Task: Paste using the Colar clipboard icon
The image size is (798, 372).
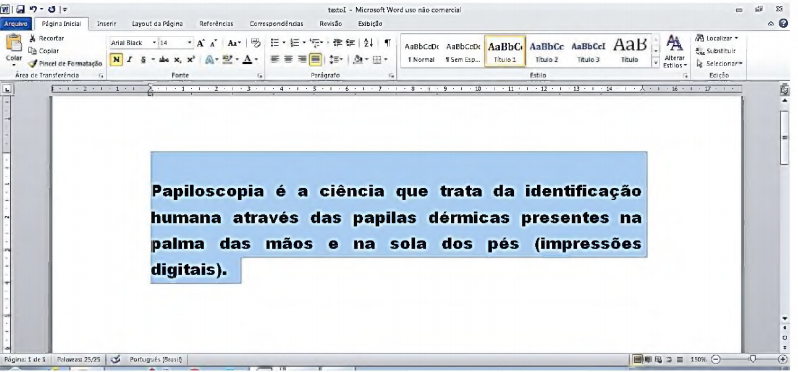Action: click(x=14, y=43)
